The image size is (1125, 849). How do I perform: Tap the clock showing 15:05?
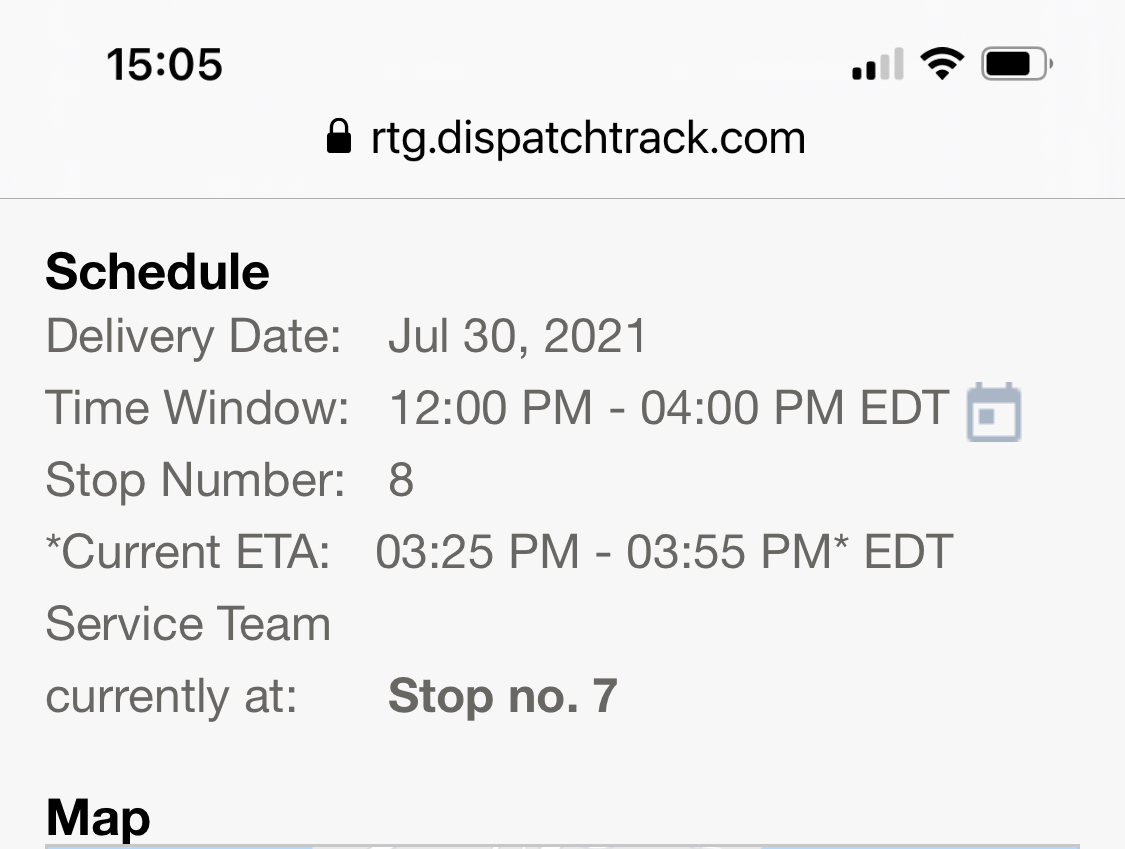(x=165, y=63)
